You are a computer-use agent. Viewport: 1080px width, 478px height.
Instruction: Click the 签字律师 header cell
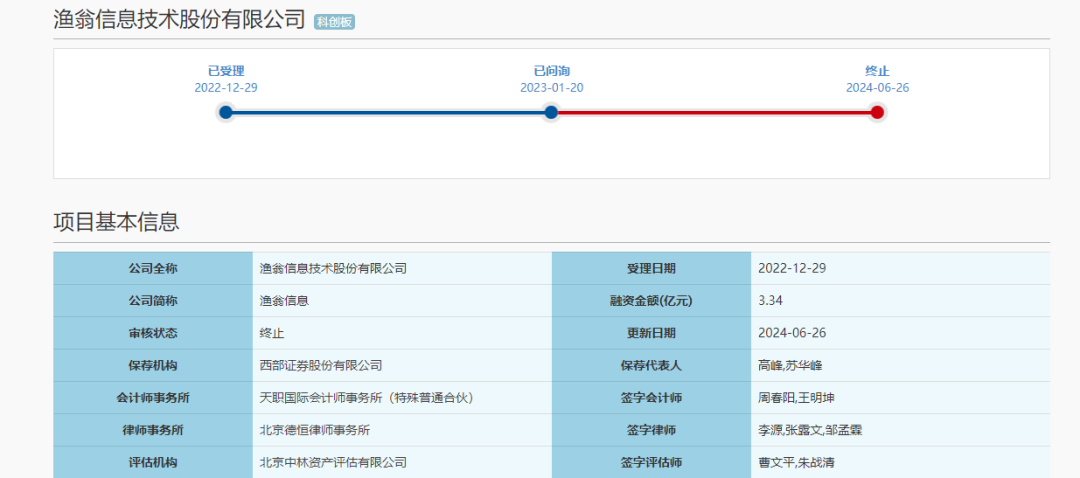tap(652, 430)
